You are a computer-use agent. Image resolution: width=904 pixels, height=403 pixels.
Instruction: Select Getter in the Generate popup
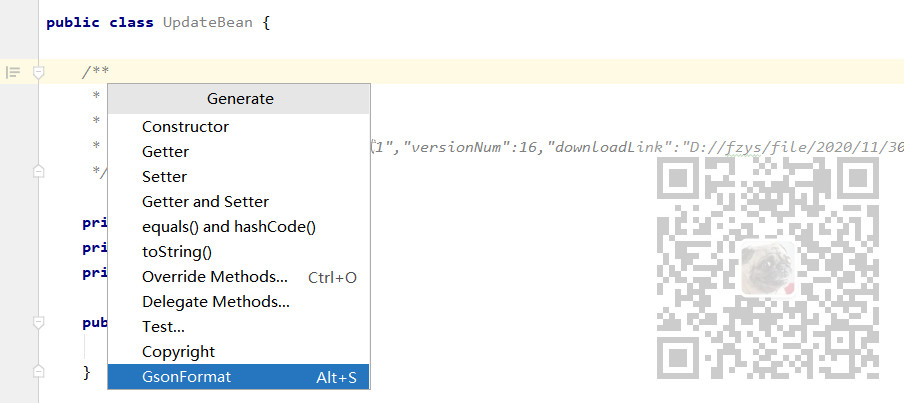coord(165,152)
